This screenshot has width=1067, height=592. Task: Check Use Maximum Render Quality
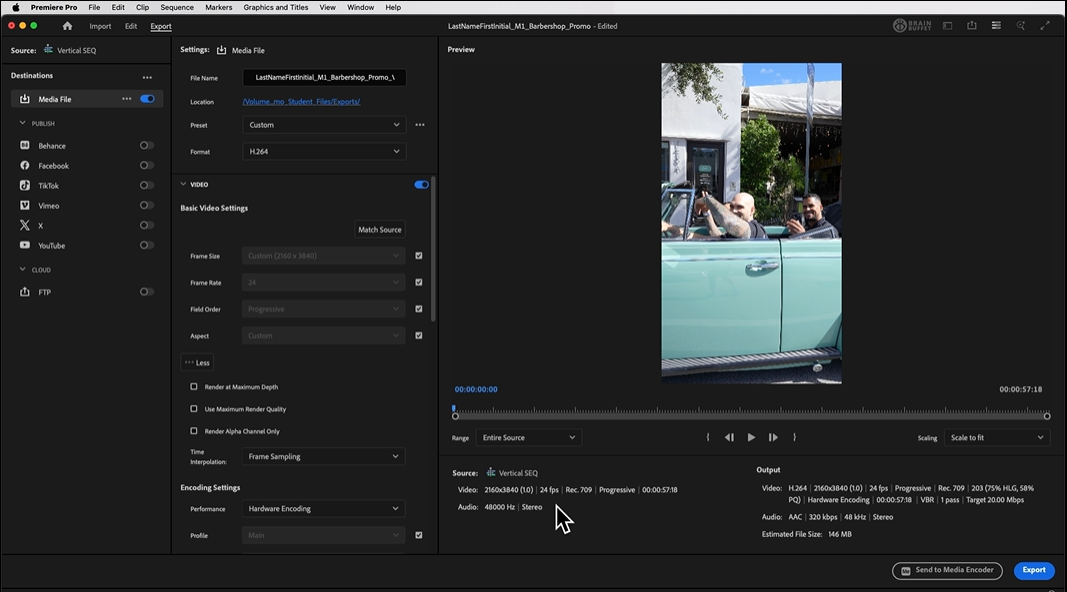coord(193,409)
